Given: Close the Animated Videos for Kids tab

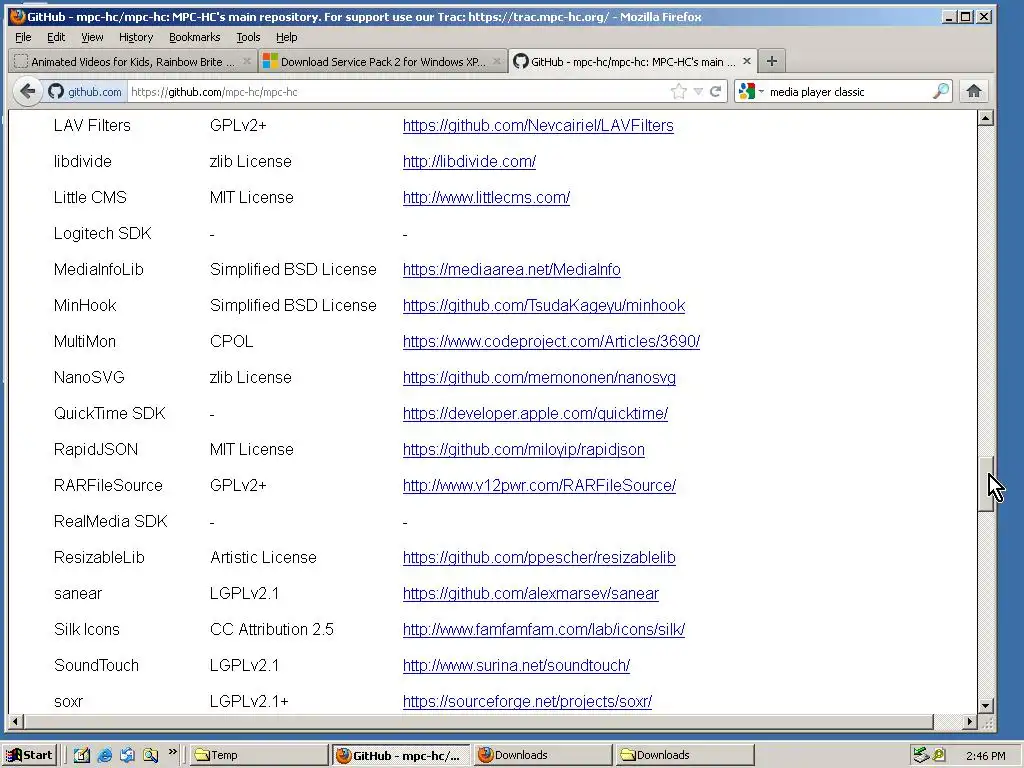Looking at the screenshot, I should click(246, 61).
